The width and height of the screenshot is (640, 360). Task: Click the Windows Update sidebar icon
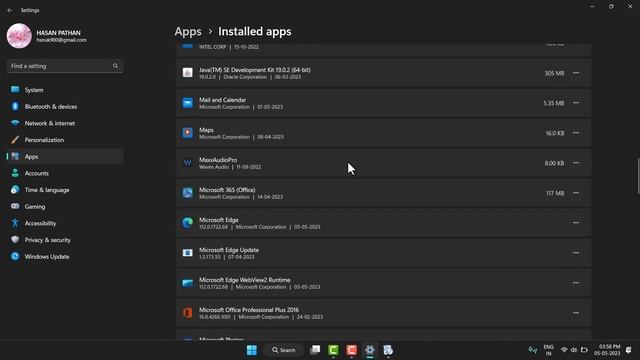pos(15,256)
